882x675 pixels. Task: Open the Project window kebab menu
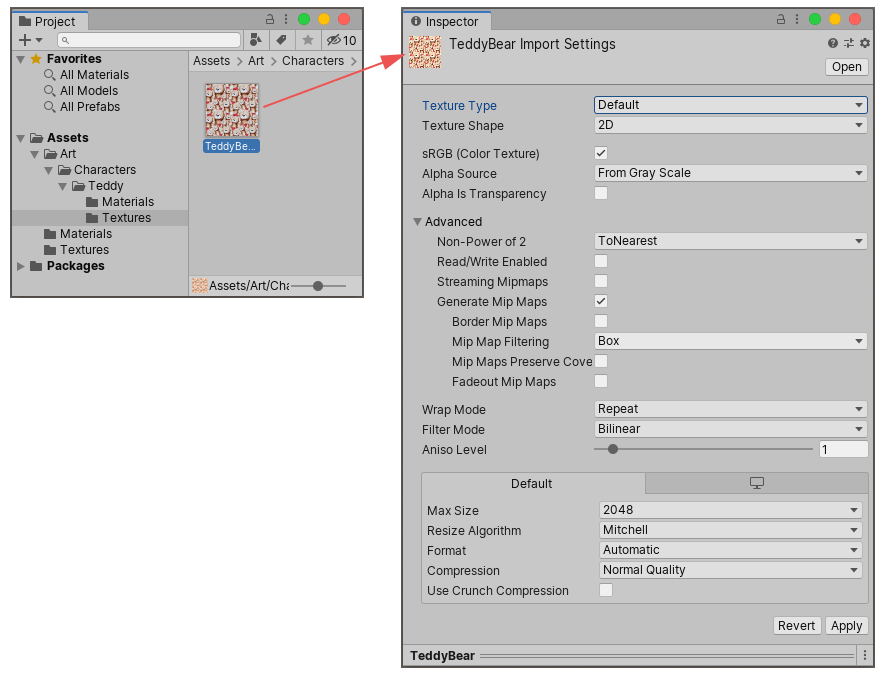287,19
